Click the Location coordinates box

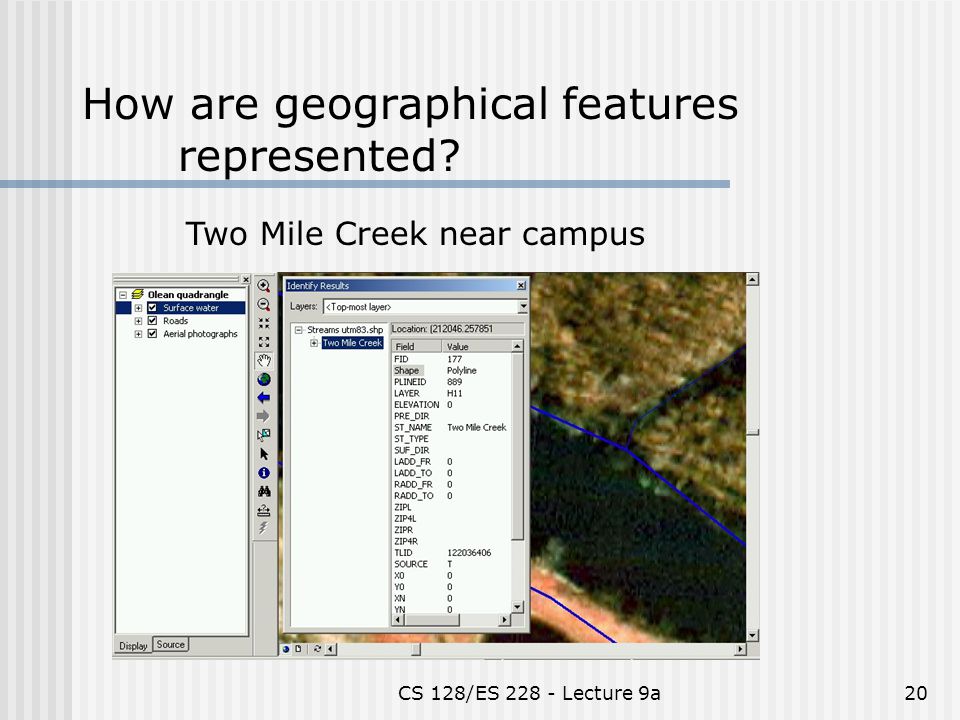click(x=457, y=329)
